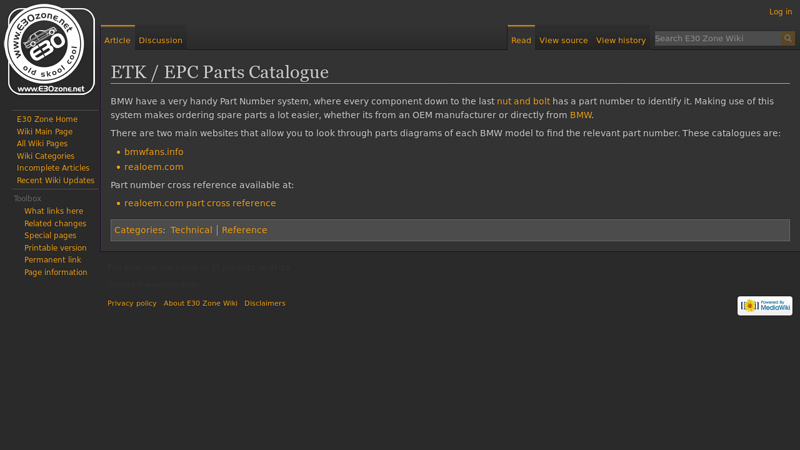
Task: Open Wiki Categories in sidebar
Action: point(45,156)
